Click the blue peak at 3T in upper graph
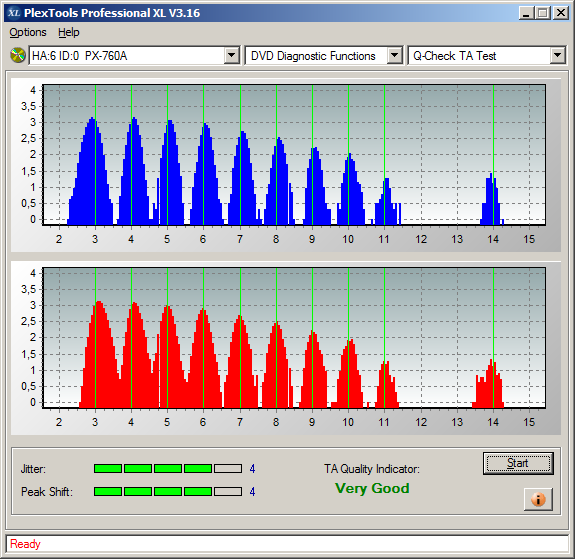Viewport: 575px width, 559px height. coord(92,171)
